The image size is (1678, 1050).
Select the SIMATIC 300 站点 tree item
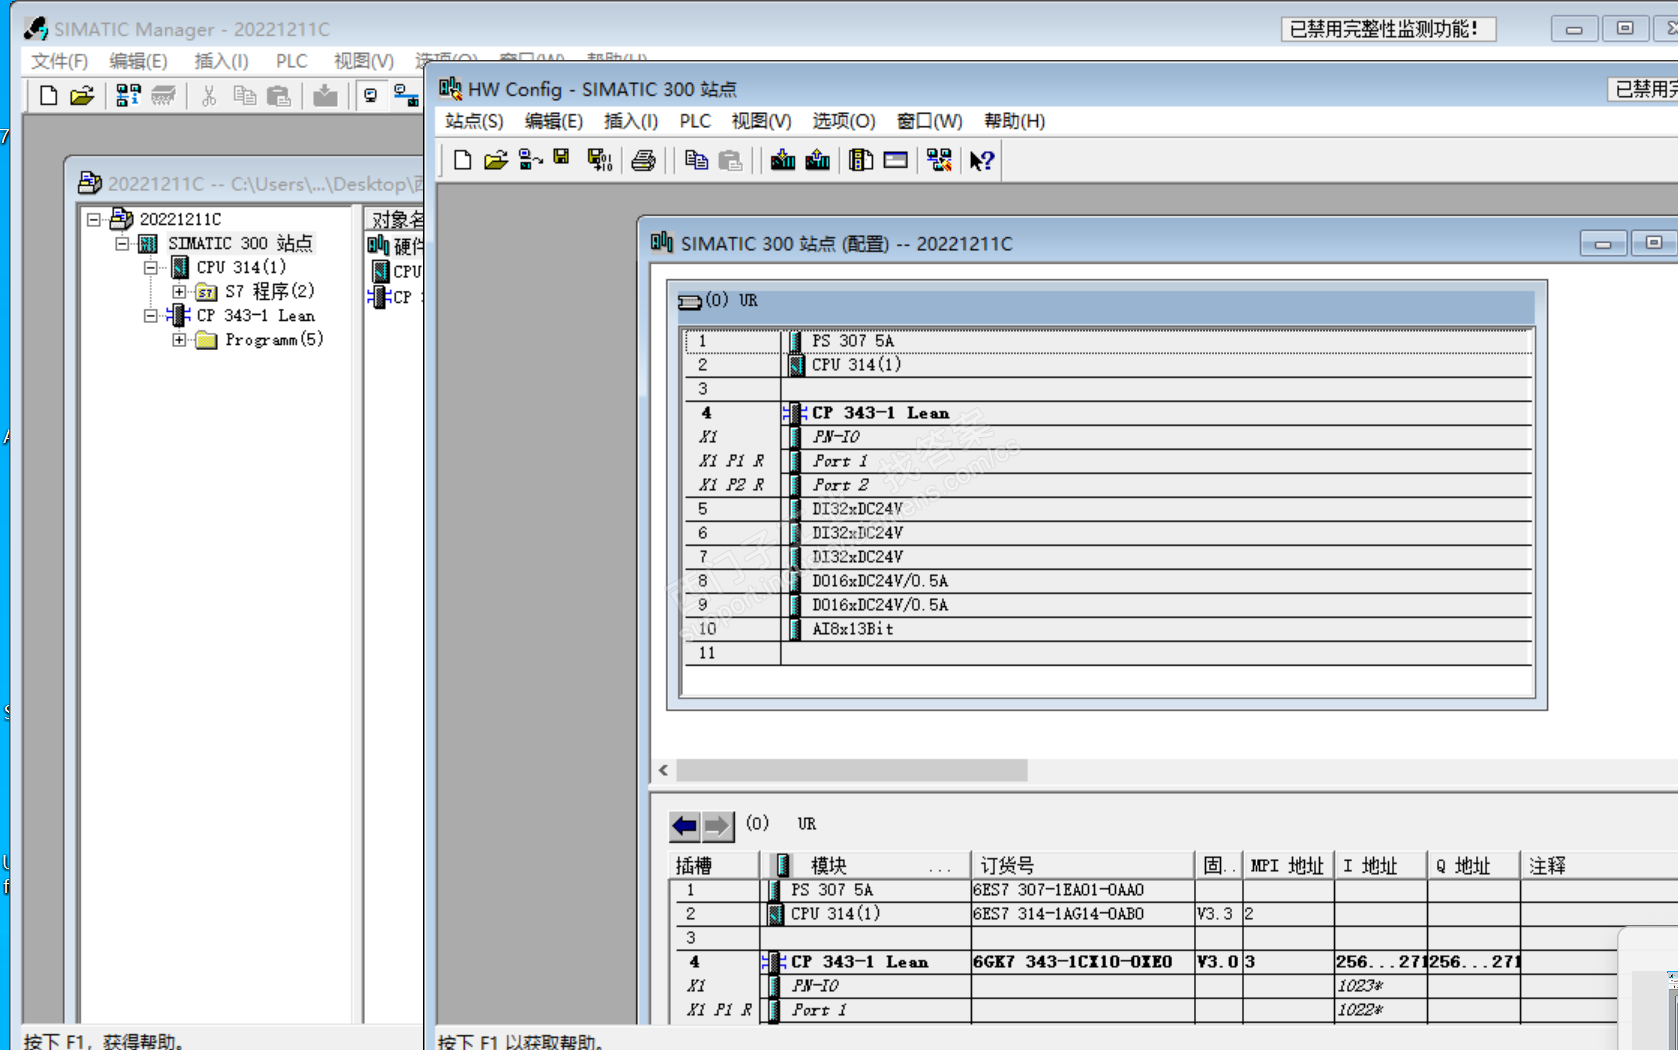(239, 243)
